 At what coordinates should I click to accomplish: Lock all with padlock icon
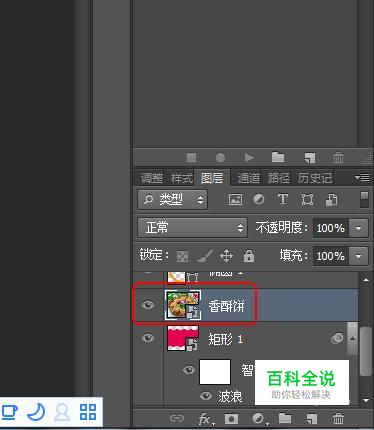(249, 256)
